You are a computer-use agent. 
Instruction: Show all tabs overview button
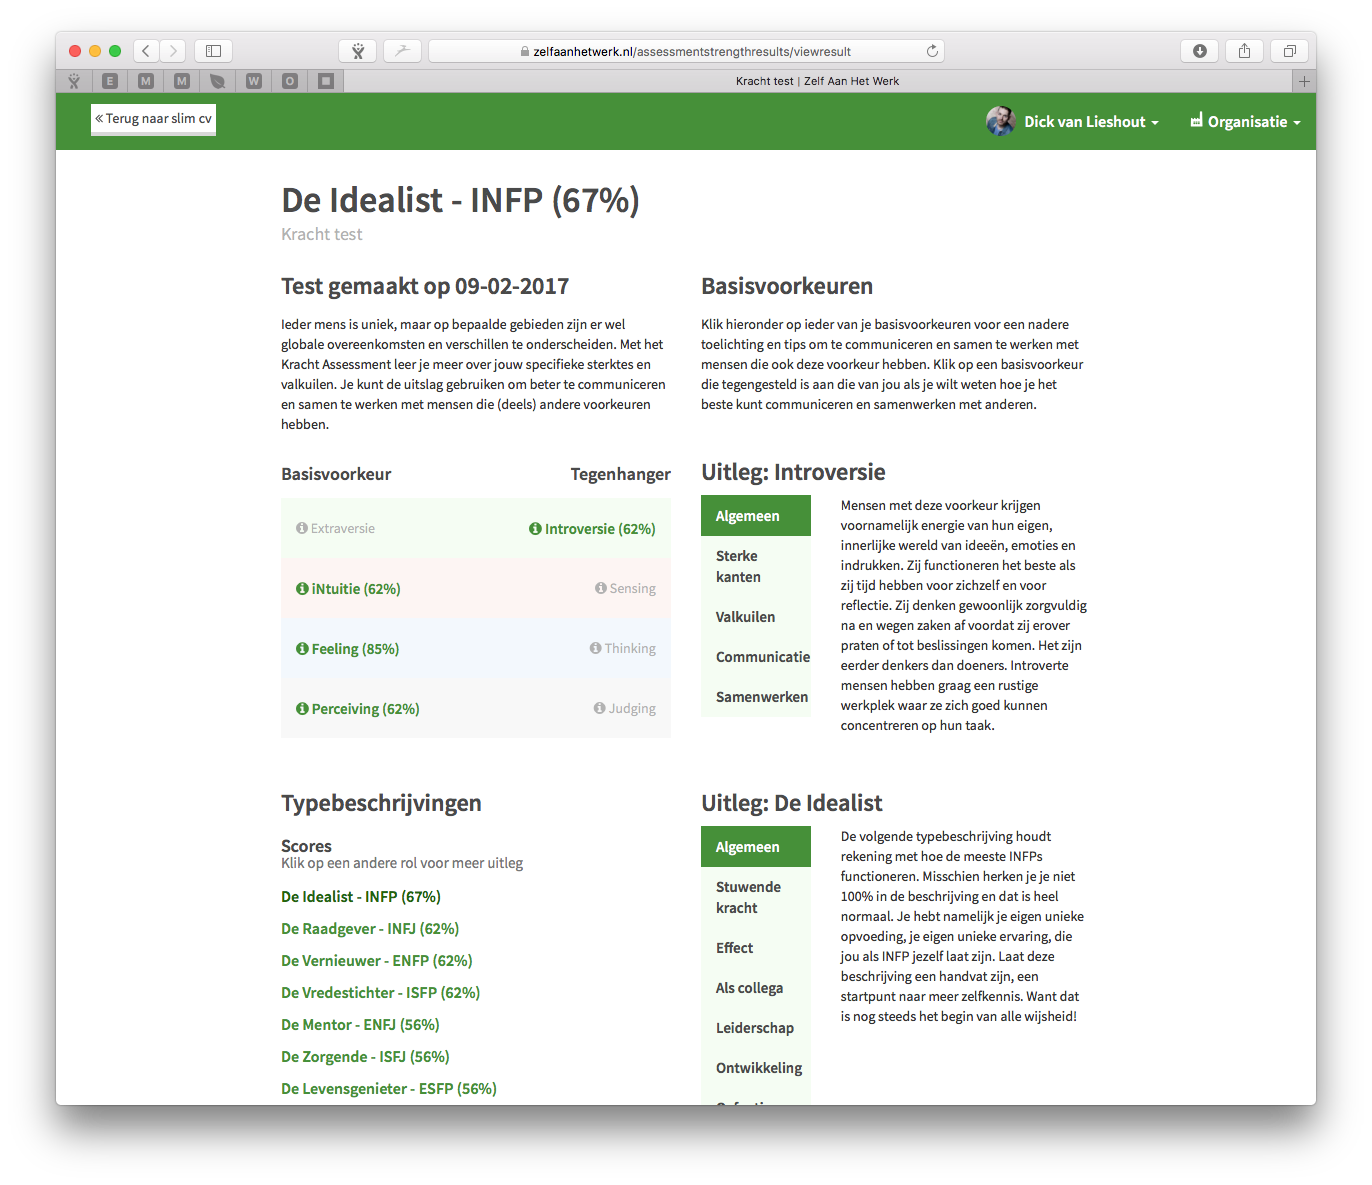coord(1290,51)
